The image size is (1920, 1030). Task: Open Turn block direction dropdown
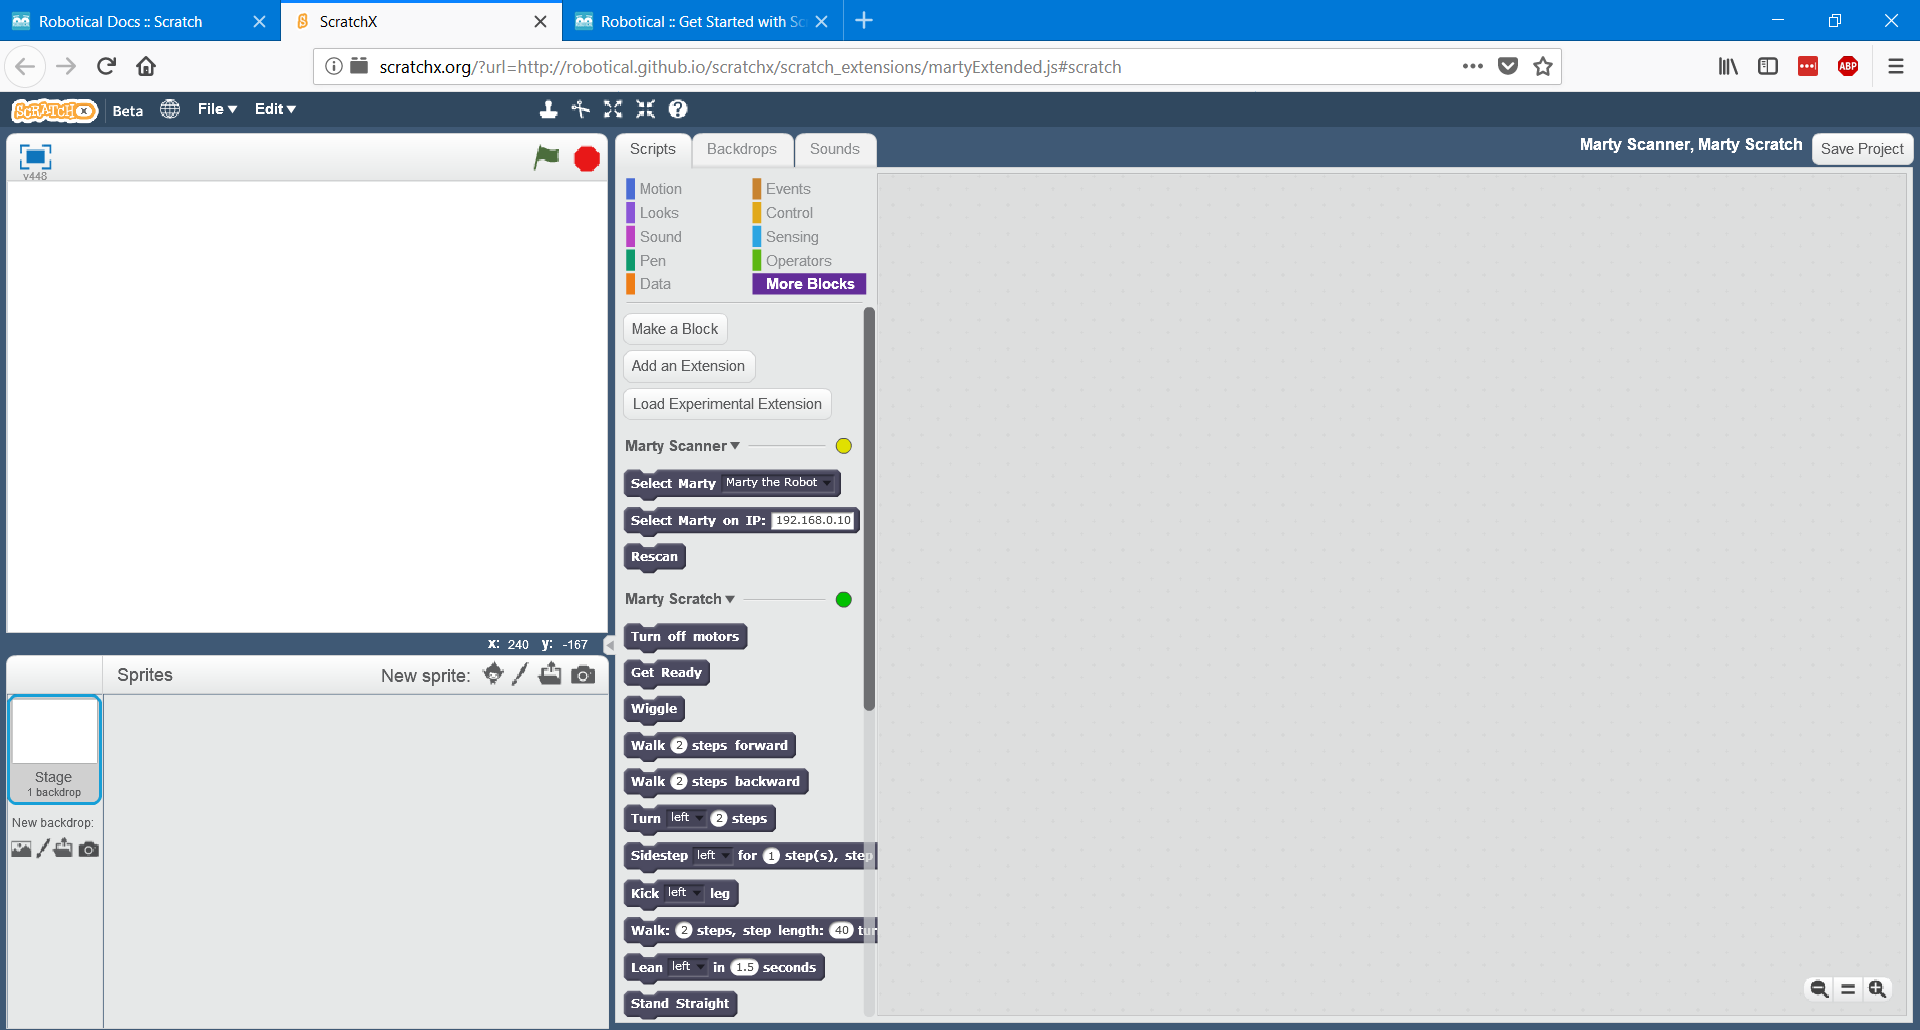[686, 818]
